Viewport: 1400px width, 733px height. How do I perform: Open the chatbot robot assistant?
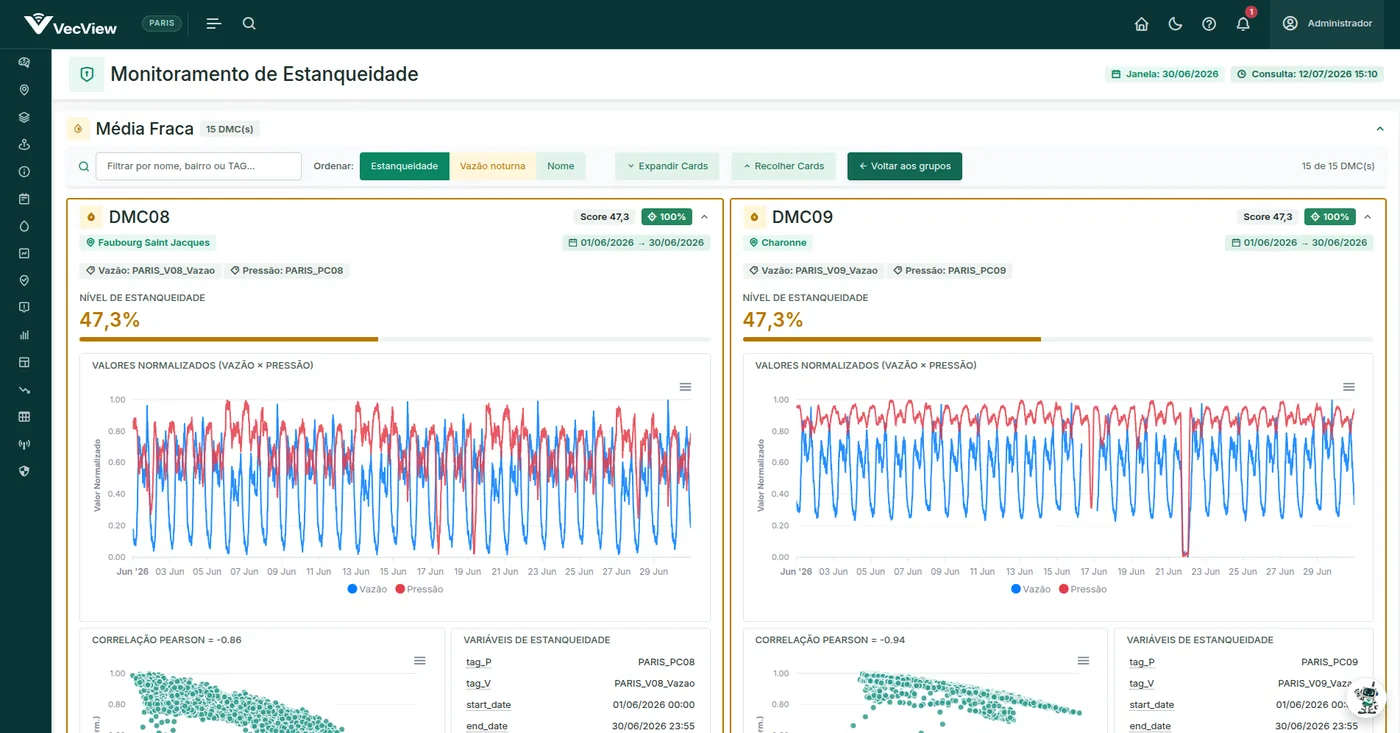pos(1366,699)
